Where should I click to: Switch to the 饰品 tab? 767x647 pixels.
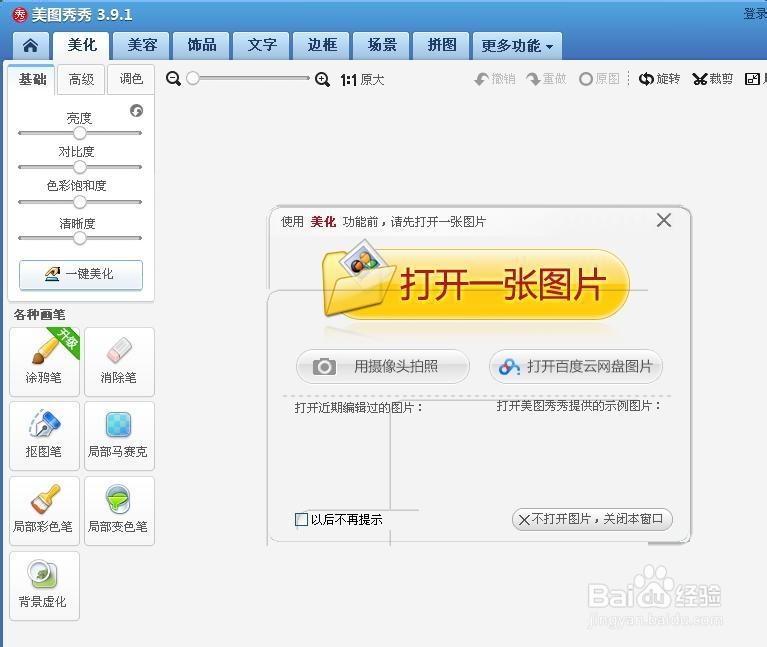pyautogui.click(x=202, y=46)
